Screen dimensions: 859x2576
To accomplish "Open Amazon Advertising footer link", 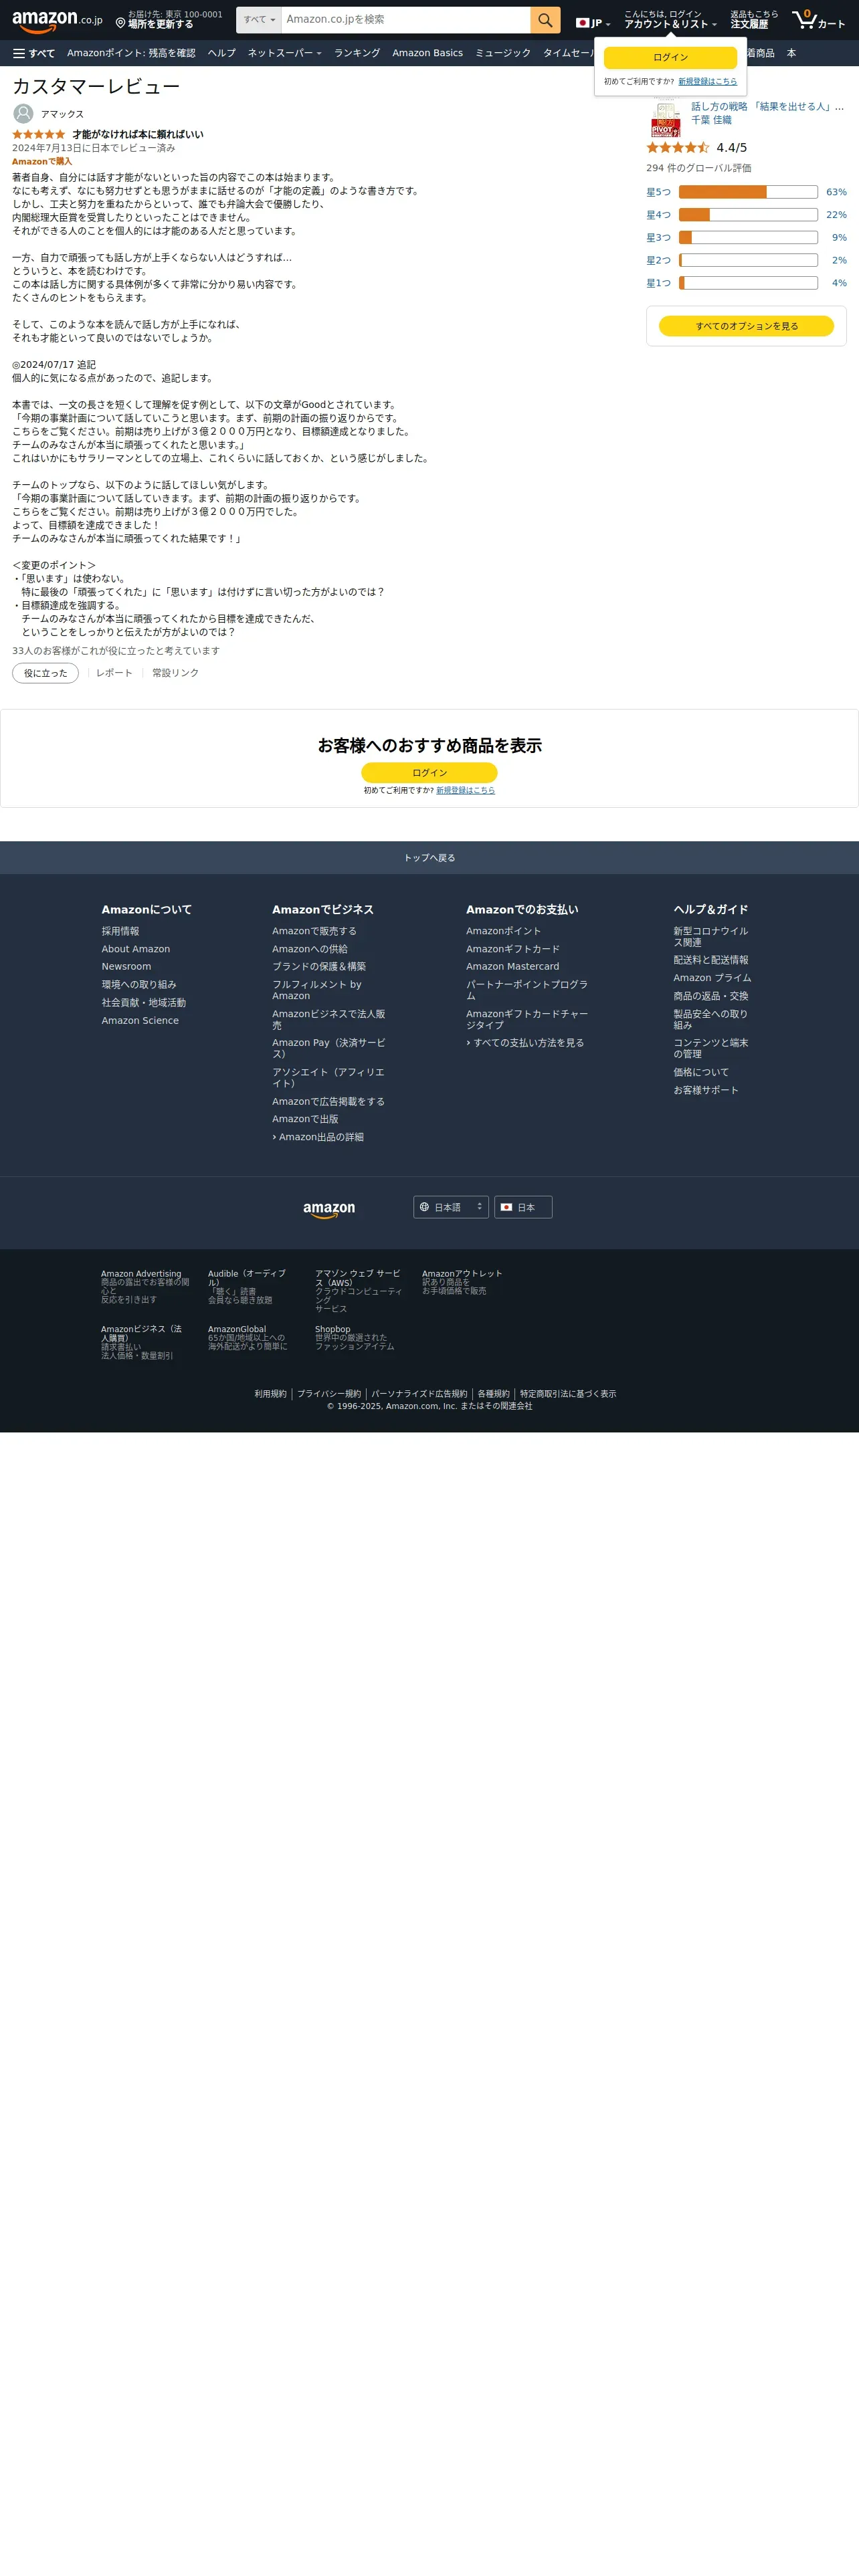I will click(141, 1274).
